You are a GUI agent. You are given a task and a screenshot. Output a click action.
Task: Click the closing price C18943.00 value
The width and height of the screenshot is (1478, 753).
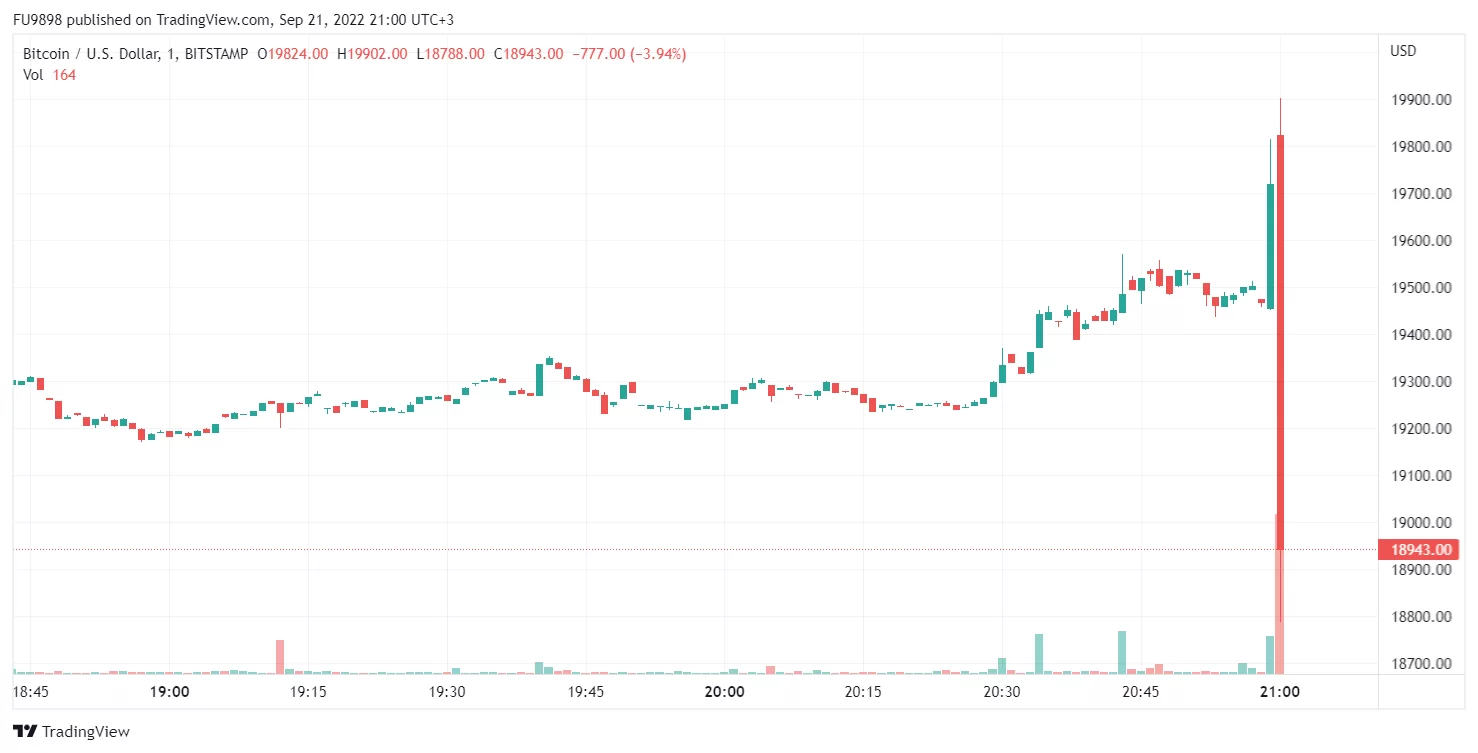click(x=528, y=54)
